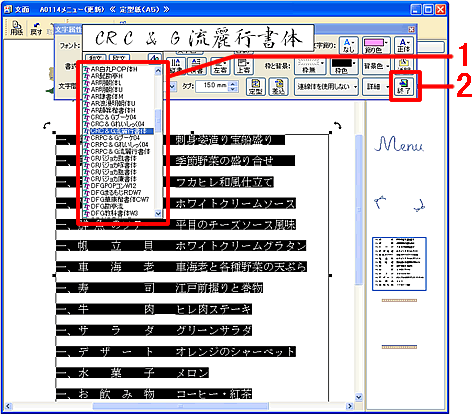Viewport: 472px width, 414px height.
Task: Select the 左寄 left-align icon
Action: pyautogui.click(x=220, y=66)
